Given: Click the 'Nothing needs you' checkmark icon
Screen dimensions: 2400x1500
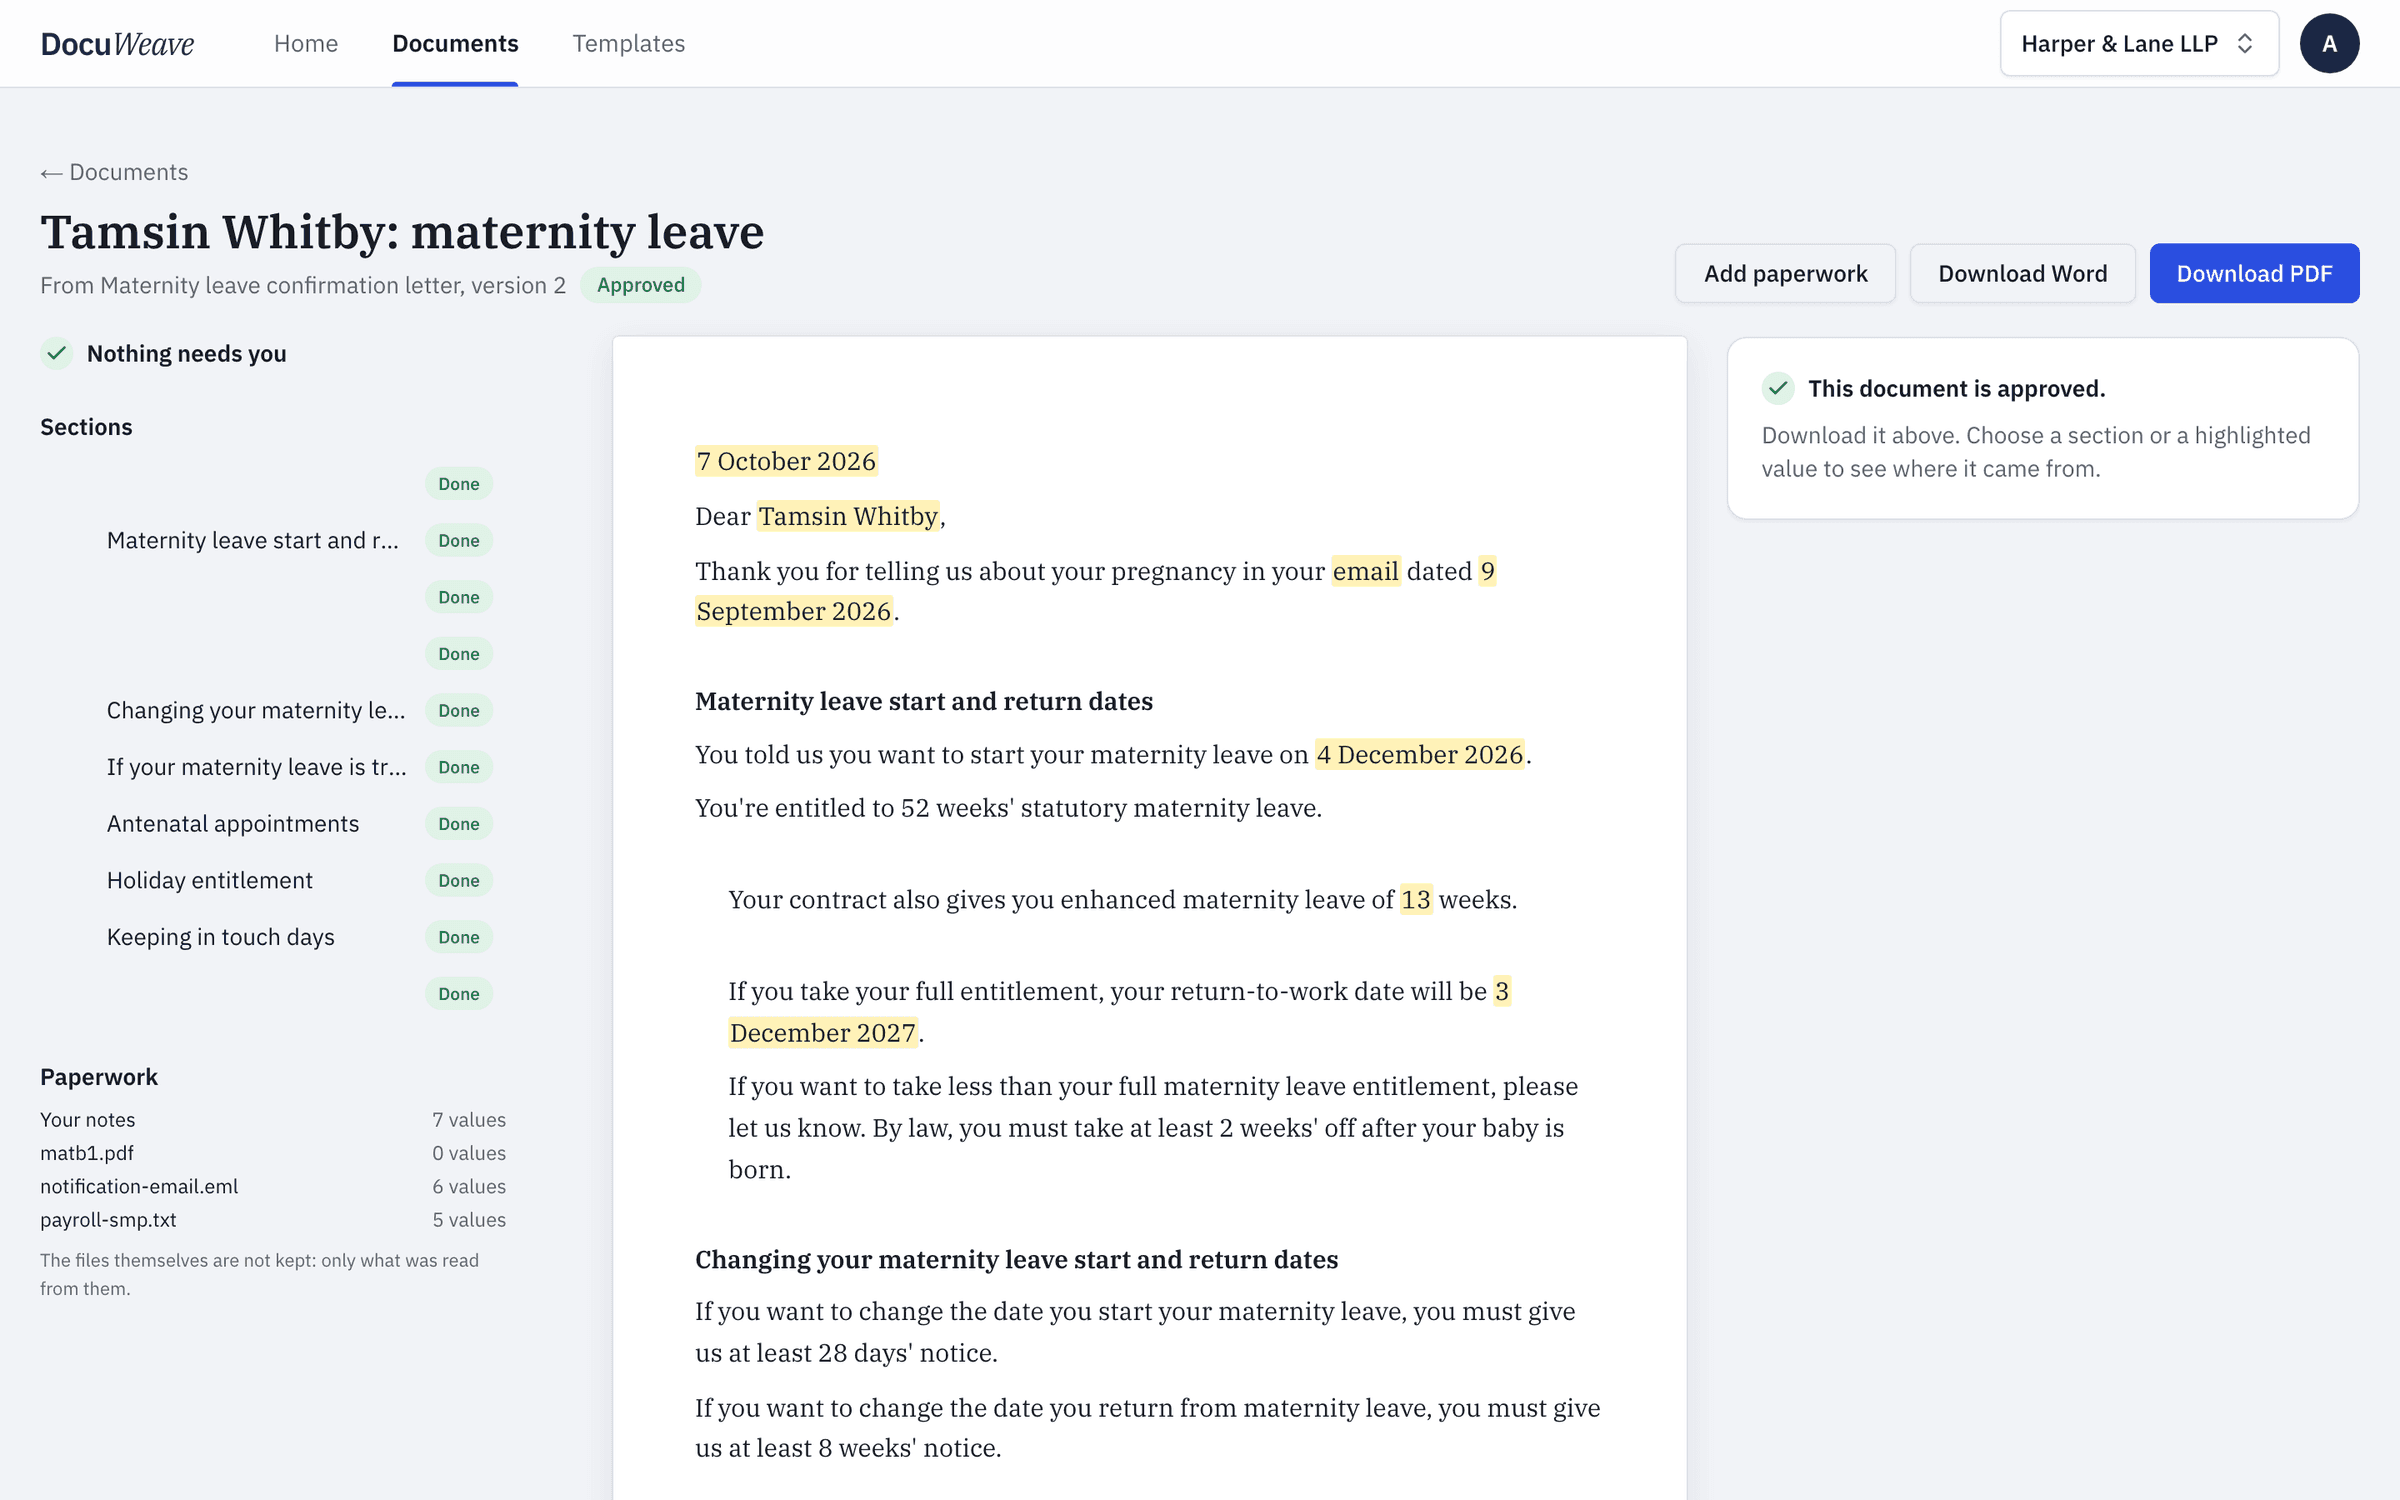Looking at the screenshot, I should click(57, 353).
